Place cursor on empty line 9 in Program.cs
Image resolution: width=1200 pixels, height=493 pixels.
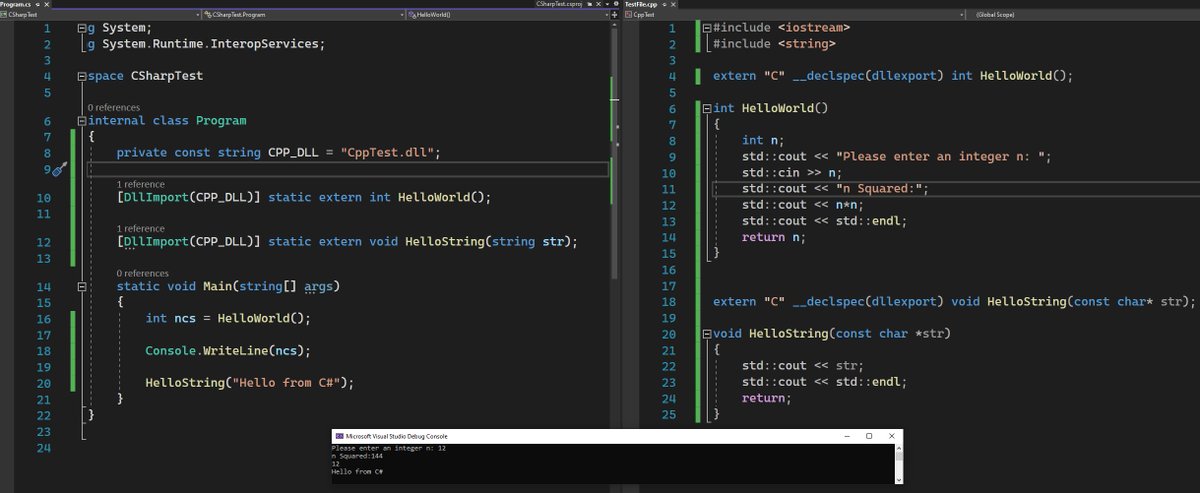348,169
